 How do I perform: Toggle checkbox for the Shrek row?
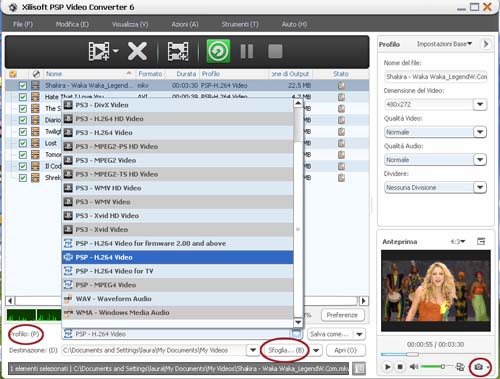pos(23,178)
